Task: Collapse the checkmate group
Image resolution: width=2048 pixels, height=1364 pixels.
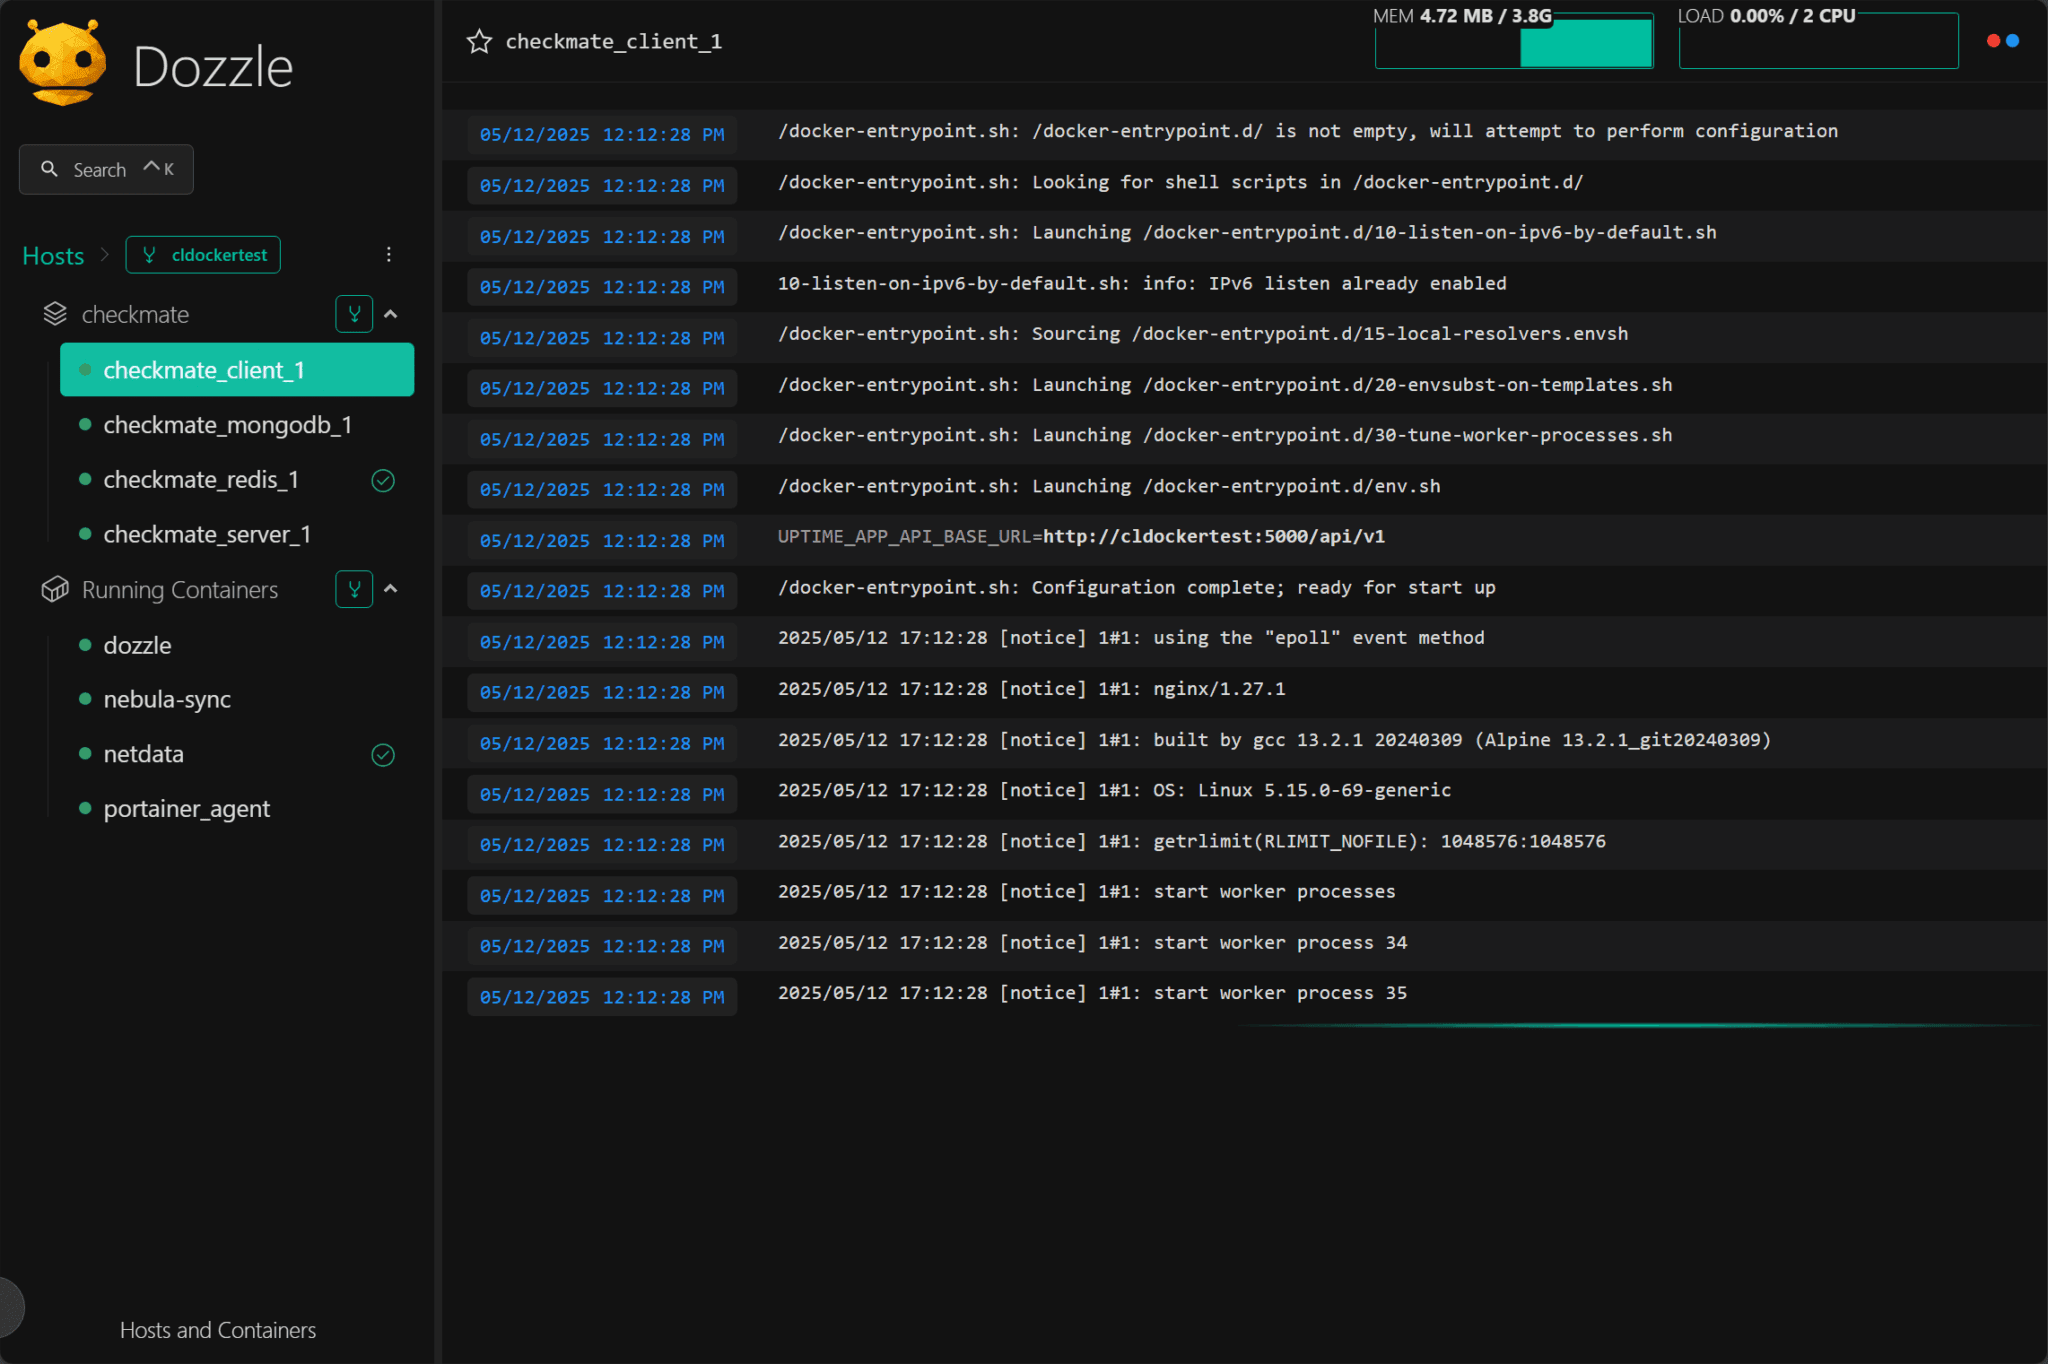Action: coord(391,313)
